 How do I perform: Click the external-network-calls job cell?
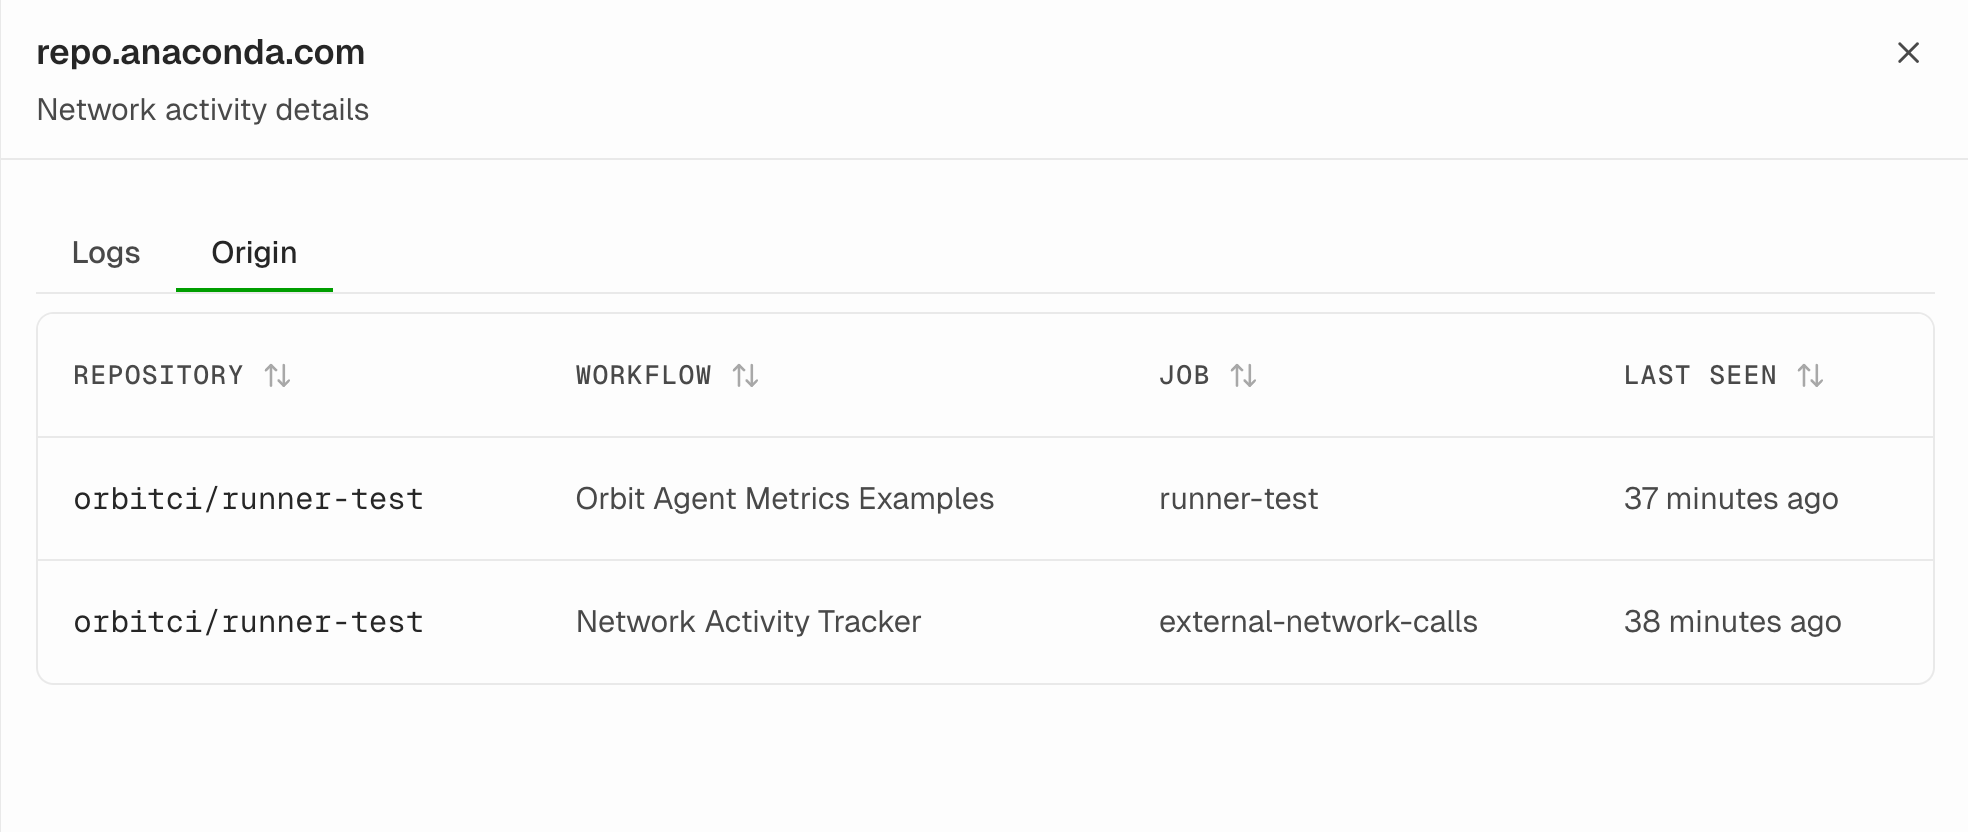click(x=1318, y=622)
